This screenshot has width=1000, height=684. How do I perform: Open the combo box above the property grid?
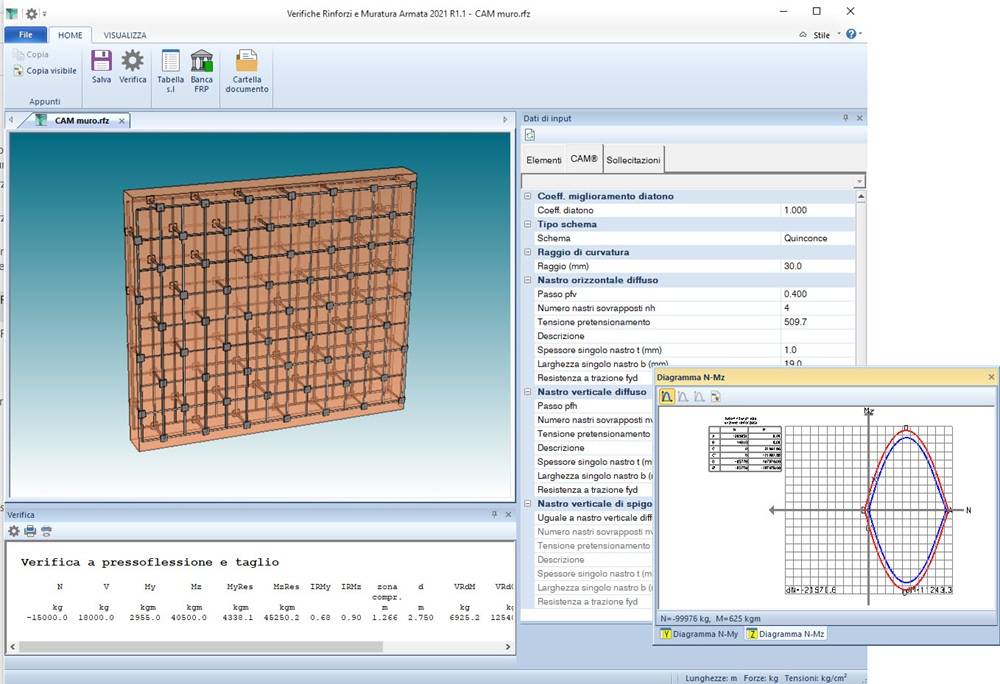[x=693, y=181]
